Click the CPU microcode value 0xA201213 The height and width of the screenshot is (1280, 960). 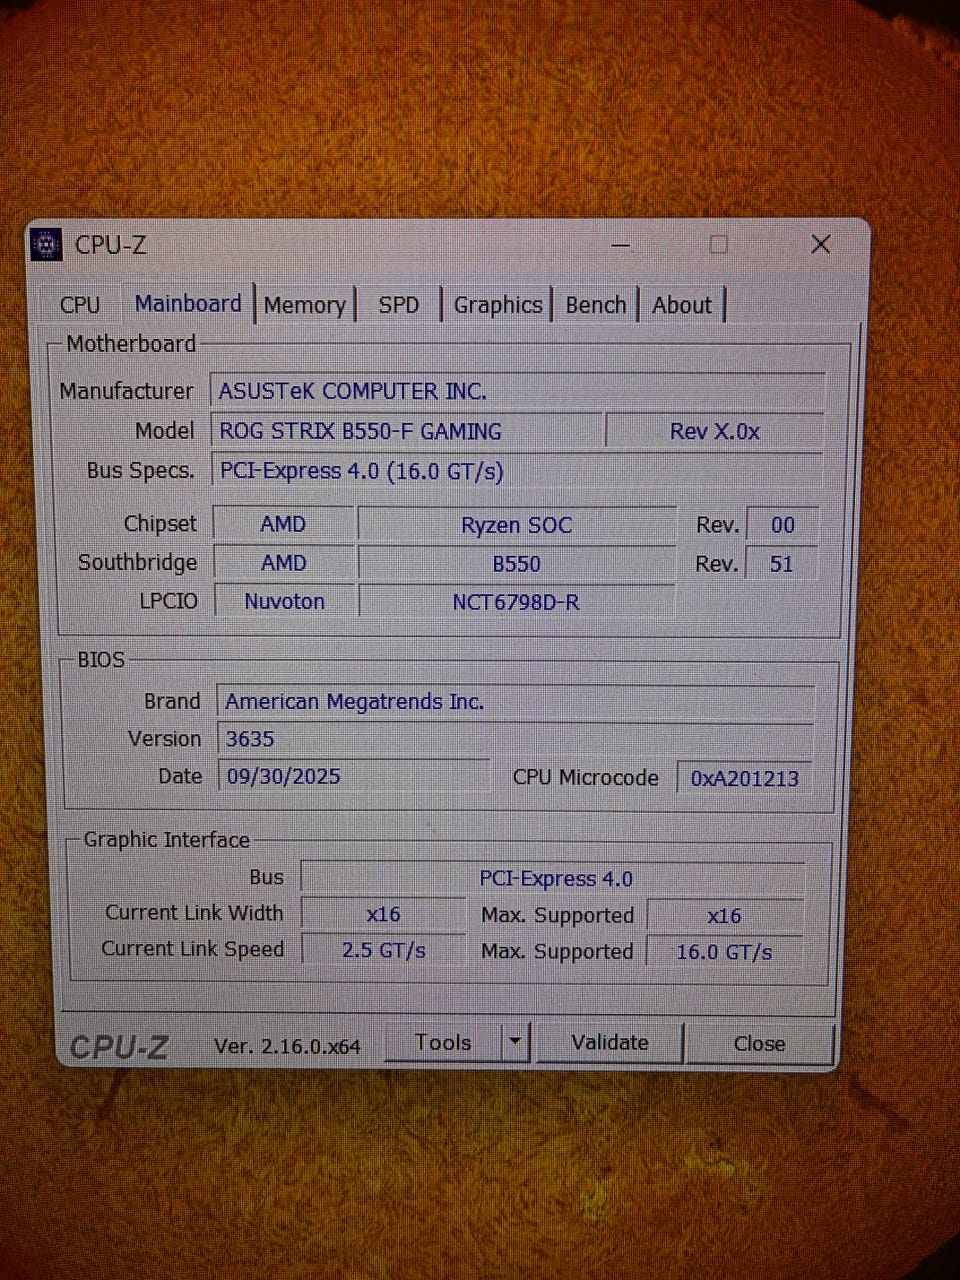pyautogui.click(x=745, y=778)
